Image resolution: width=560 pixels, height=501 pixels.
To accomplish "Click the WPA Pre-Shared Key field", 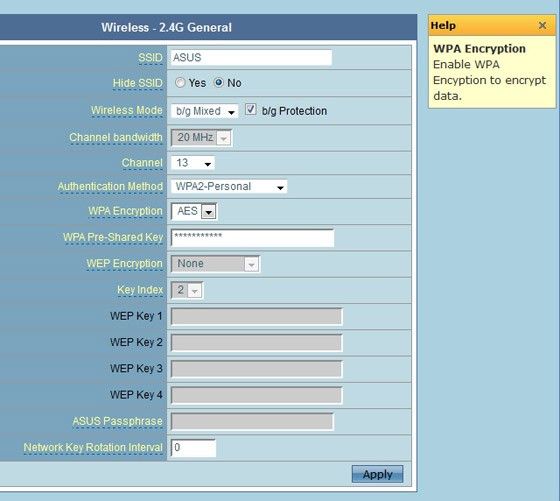I will (252, 238).
